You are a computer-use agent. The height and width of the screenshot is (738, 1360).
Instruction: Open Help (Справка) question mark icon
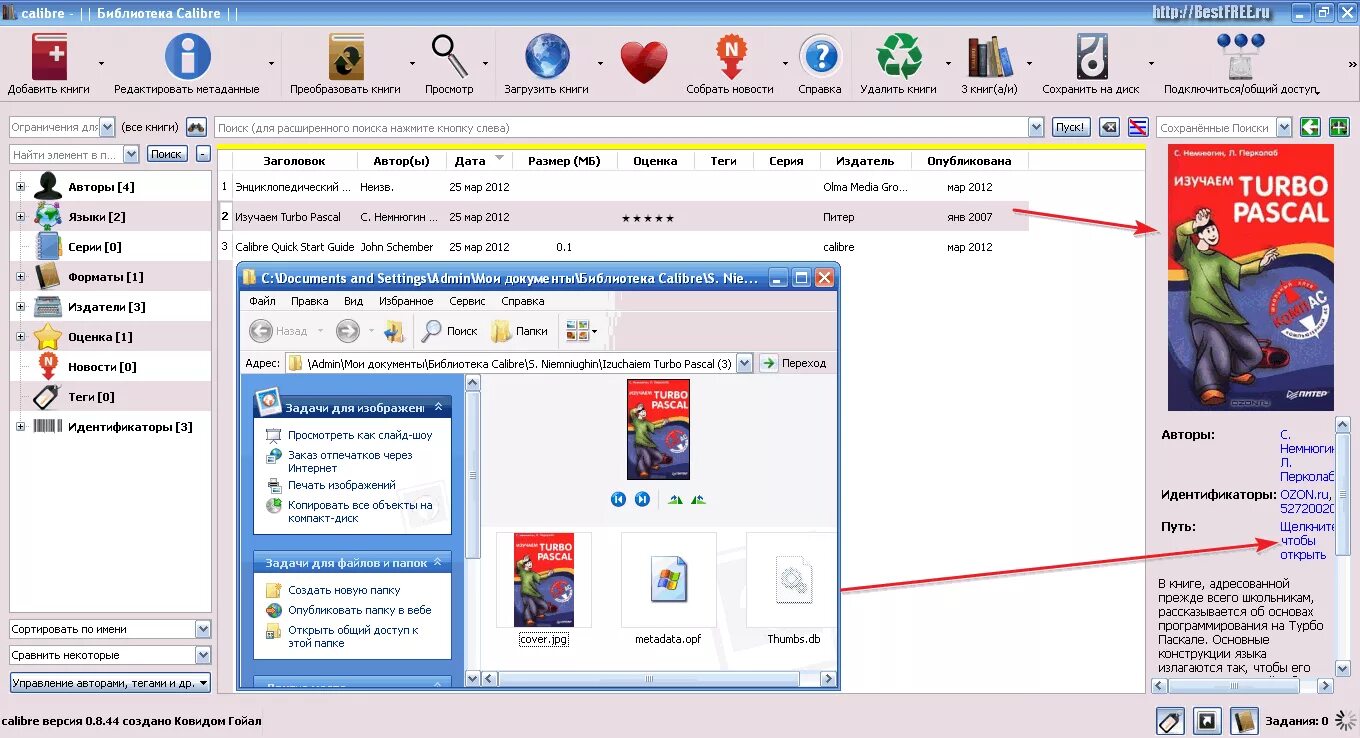[820, 57]
